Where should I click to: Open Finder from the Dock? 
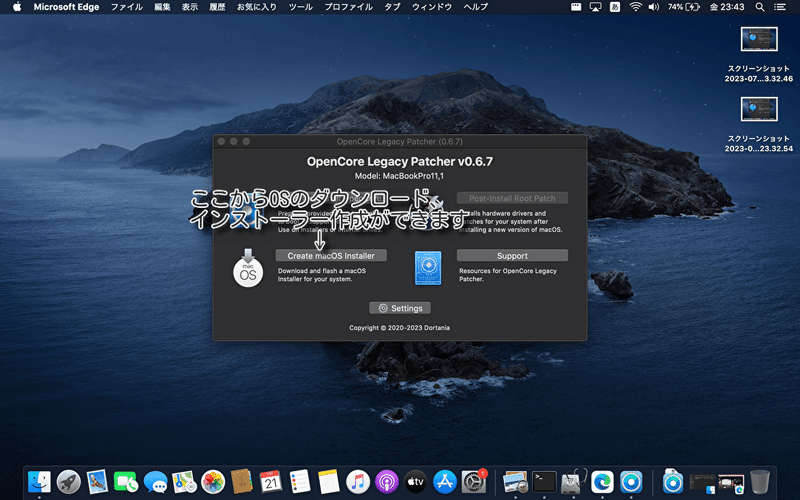[39, 481]
